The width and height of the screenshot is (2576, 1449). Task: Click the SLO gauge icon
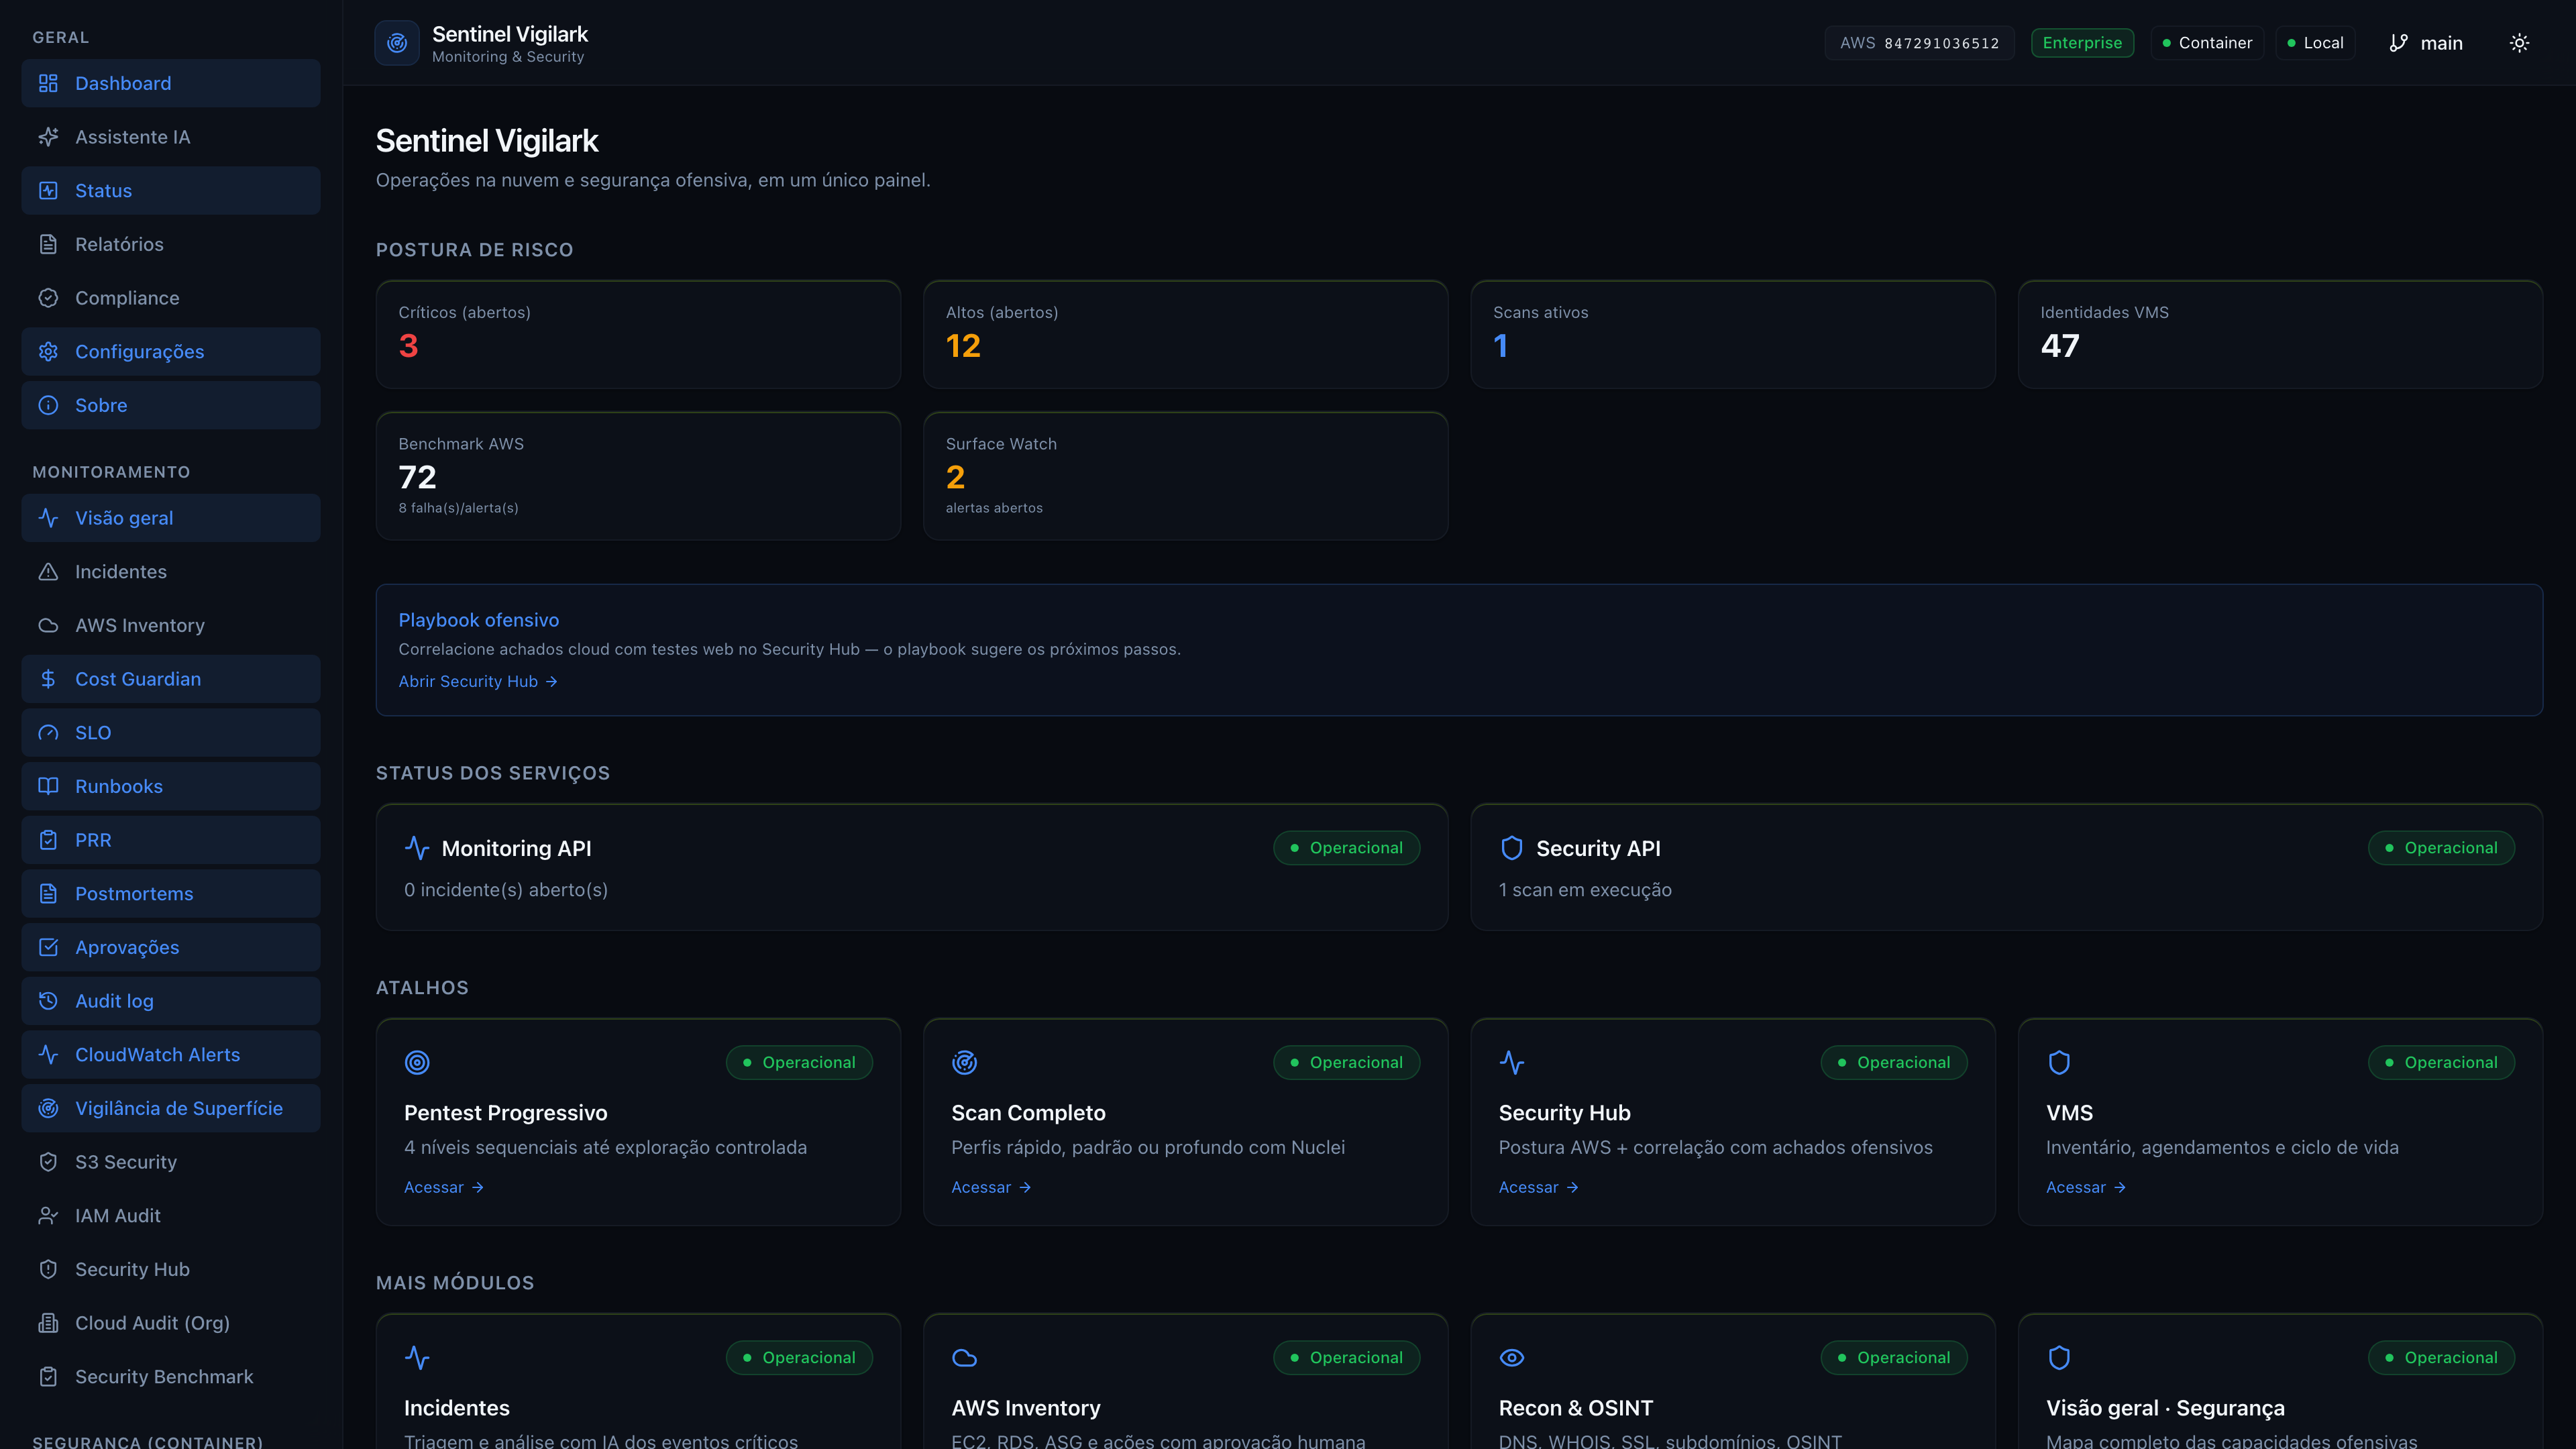(48, 732)
